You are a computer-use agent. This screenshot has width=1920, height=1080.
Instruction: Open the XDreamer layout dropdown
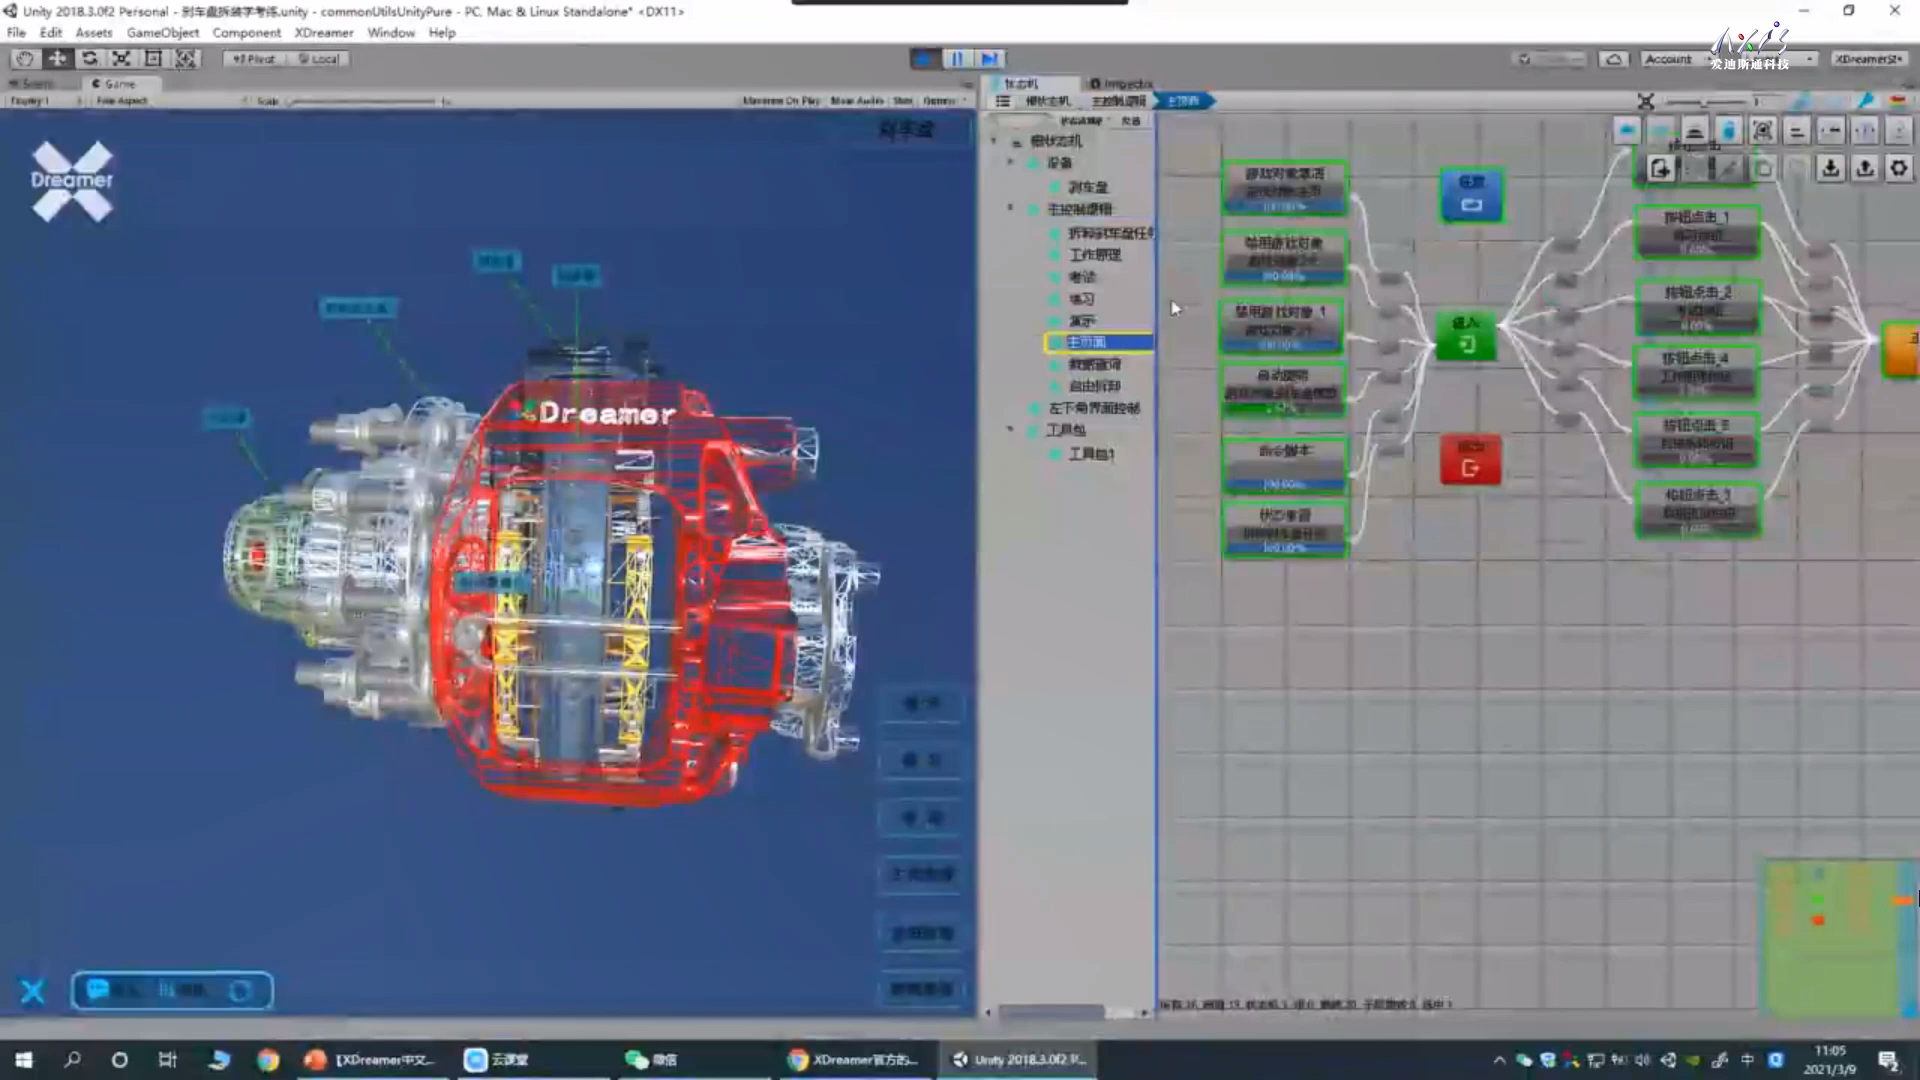[x=1869, y=59]
